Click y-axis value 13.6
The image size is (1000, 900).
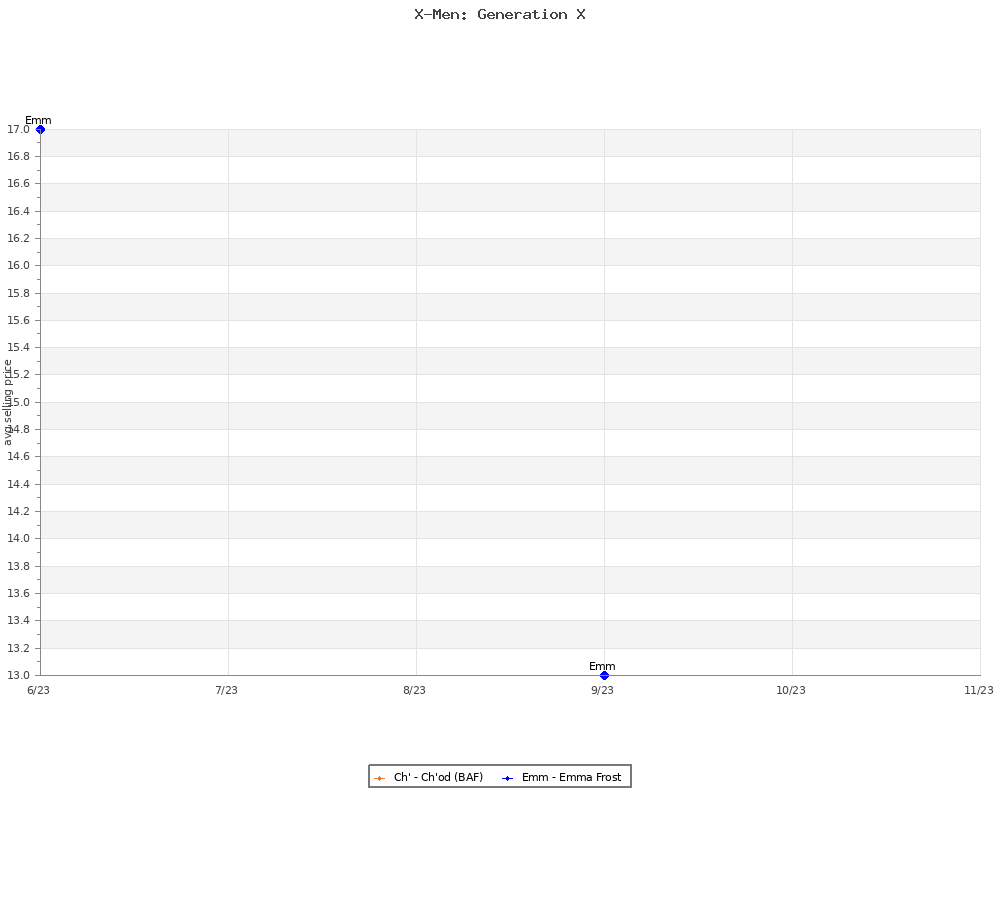(x=18, y=593)
